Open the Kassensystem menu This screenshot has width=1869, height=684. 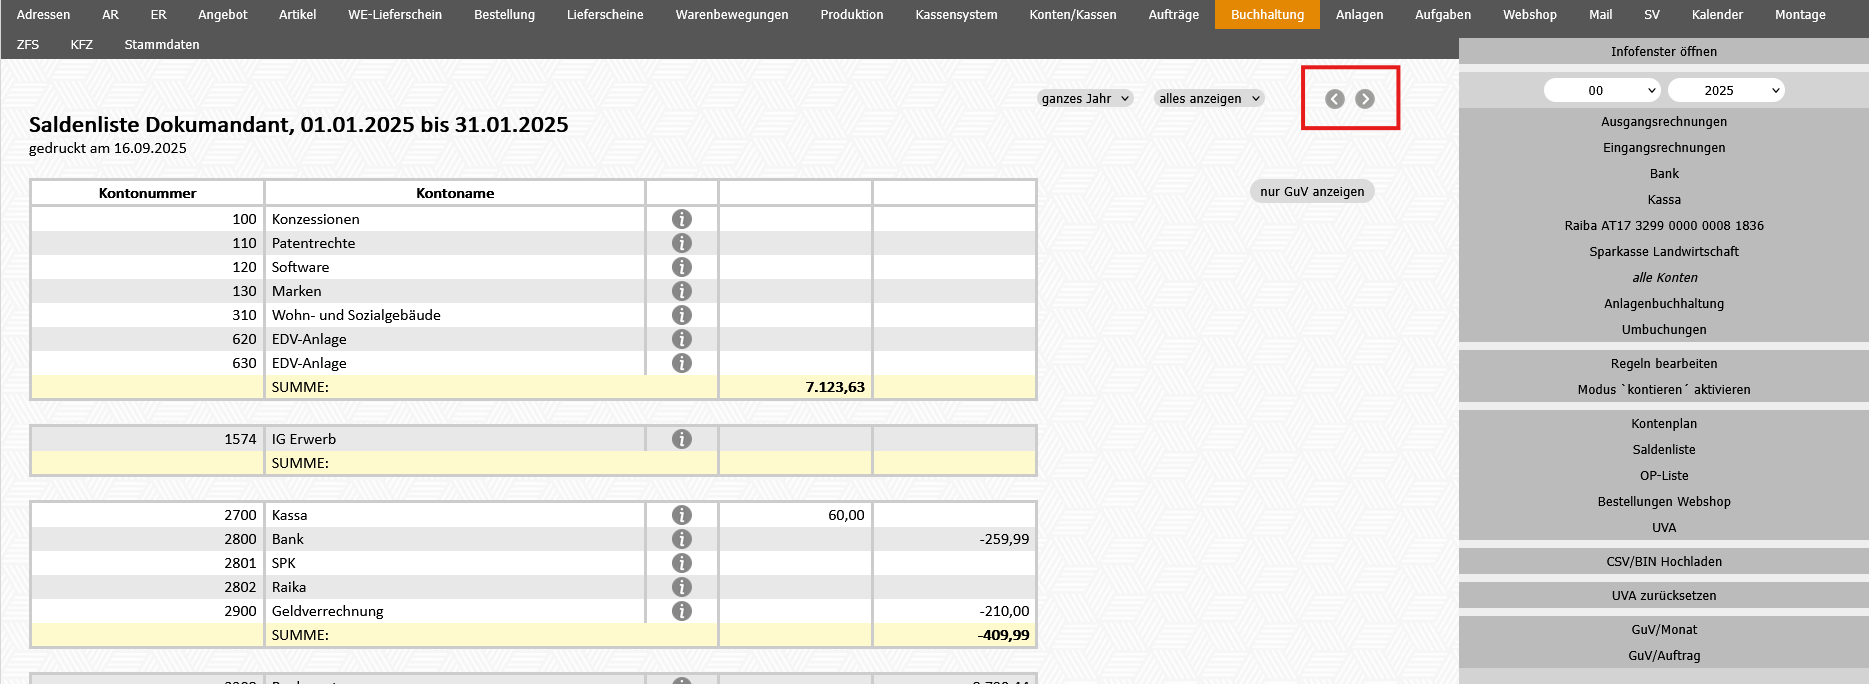(956, 15)
